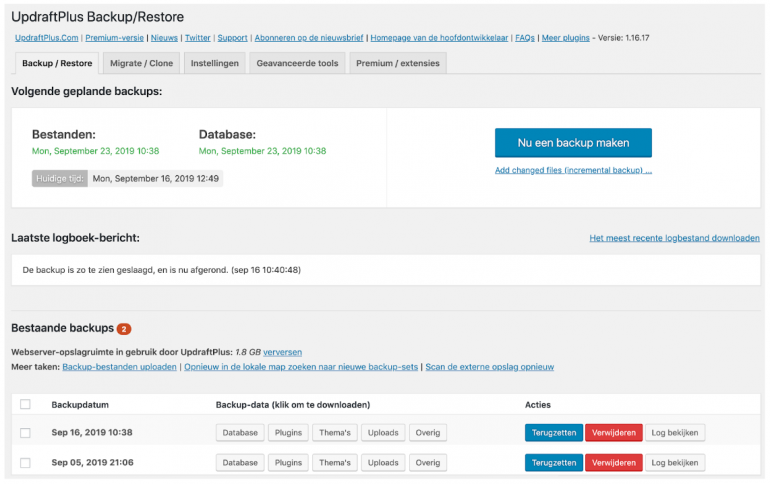Click the Huidige tijd label
Viewport: 770px width, 484px height.
pyautogui.click(x=60, y=179)
